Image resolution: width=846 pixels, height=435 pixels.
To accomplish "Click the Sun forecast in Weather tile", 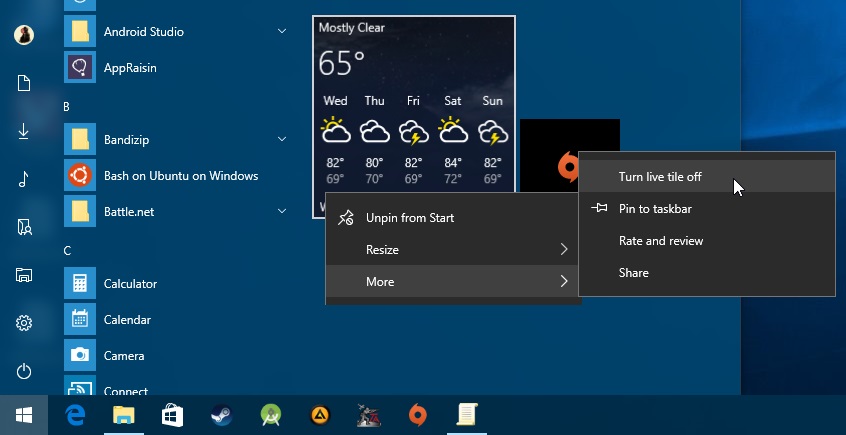I will pos(493,141).
